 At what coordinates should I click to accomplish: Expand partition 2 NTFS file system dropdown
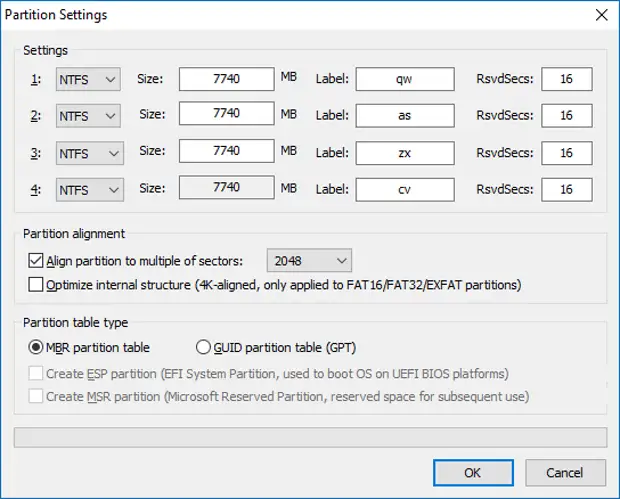pos(89,116)
